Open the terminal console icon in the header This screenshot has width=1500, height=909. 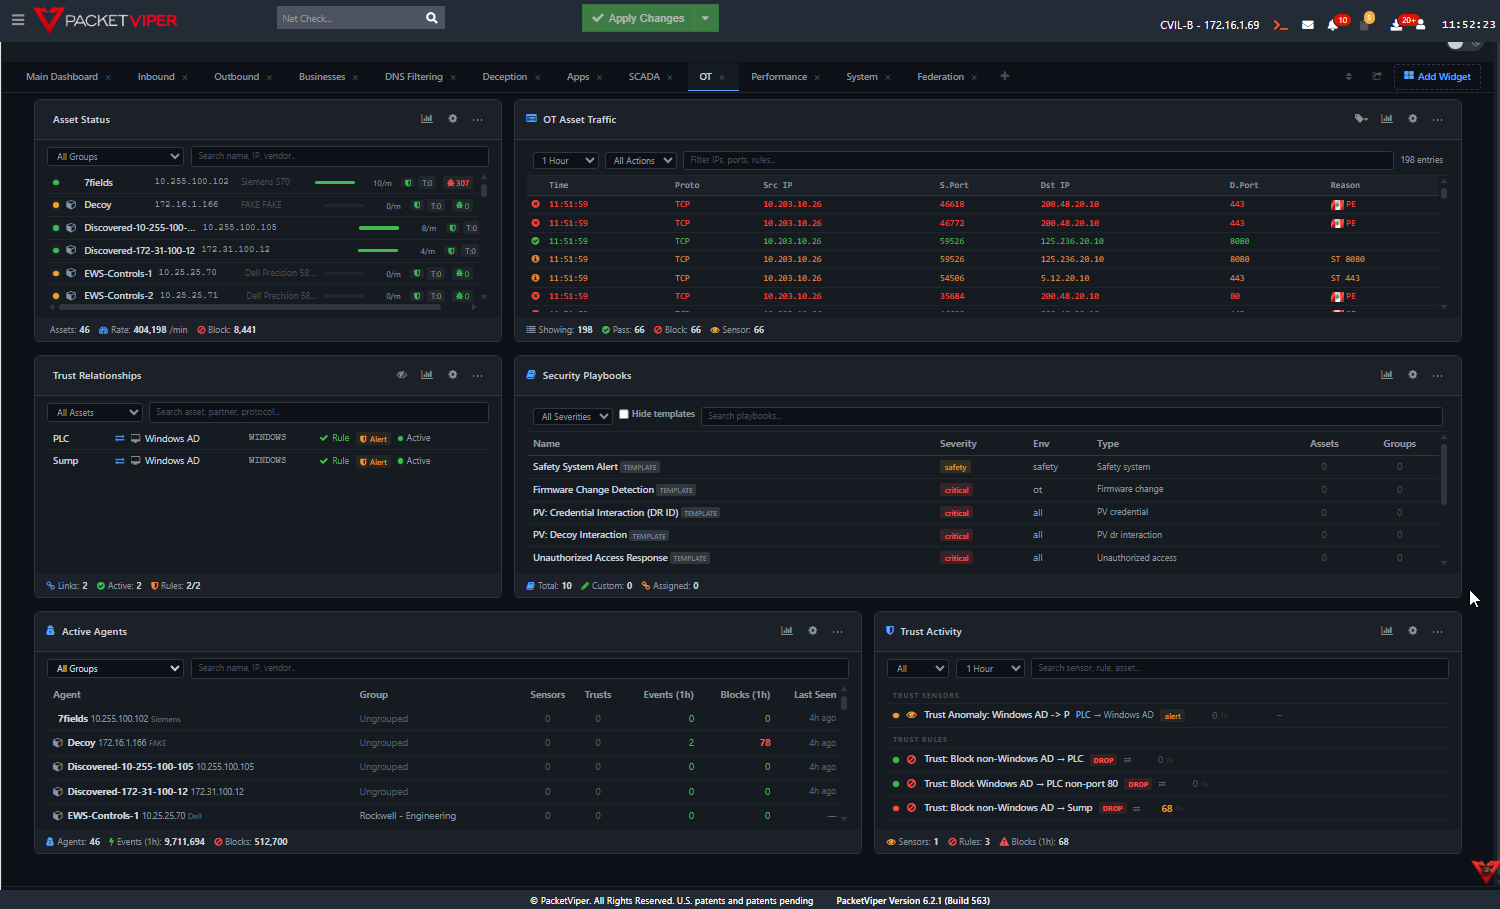tap(1280, 24)
